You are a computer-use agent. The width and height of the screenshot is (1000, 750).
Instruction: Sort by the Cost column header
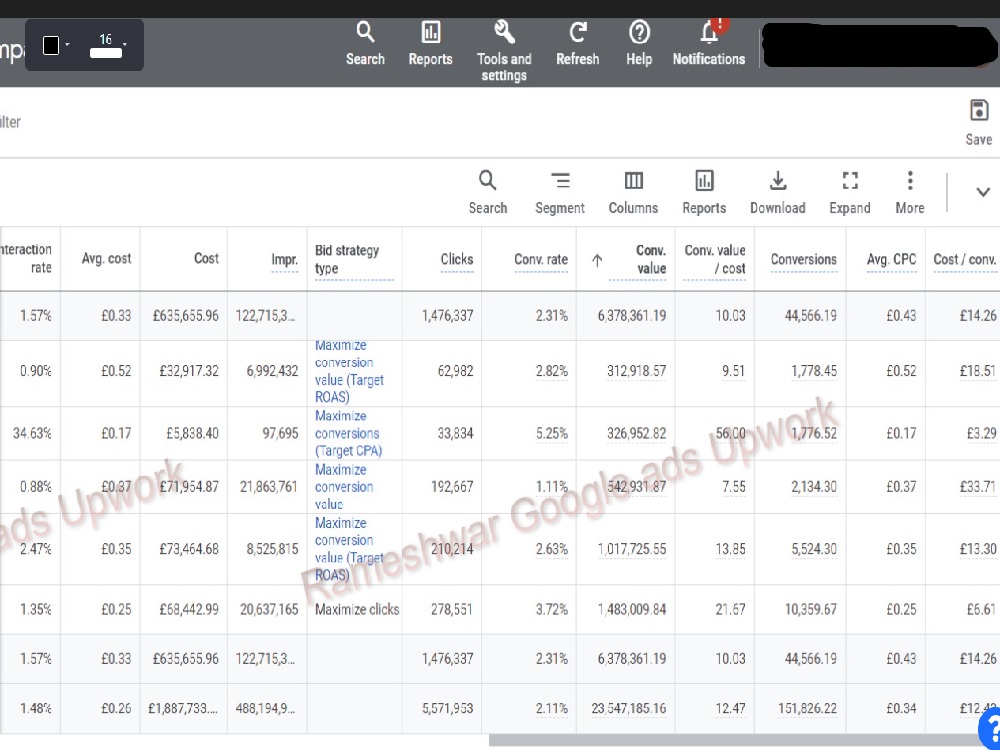tap(206, 258)
